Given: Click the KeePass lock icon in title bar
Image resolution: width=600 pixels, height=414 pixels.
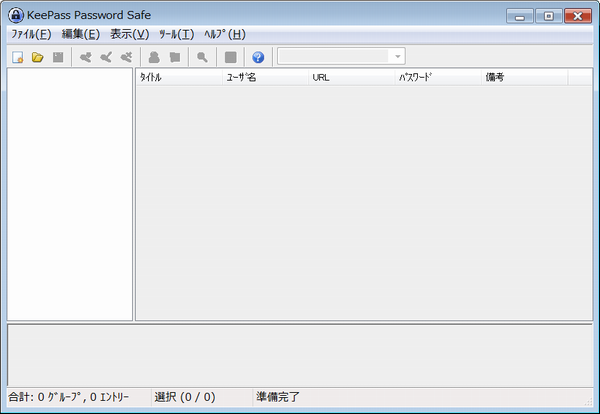Looking at the screenshot, I should click(x=16, y=15).
